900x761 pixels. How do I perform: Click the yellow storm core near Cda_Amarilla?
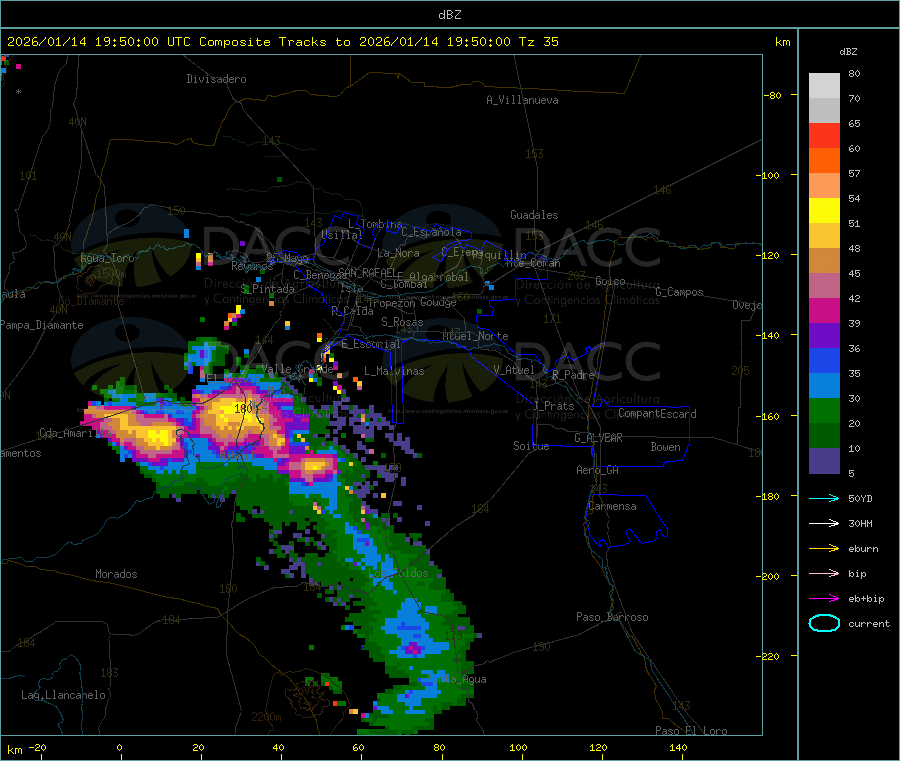tap(158, 438)
